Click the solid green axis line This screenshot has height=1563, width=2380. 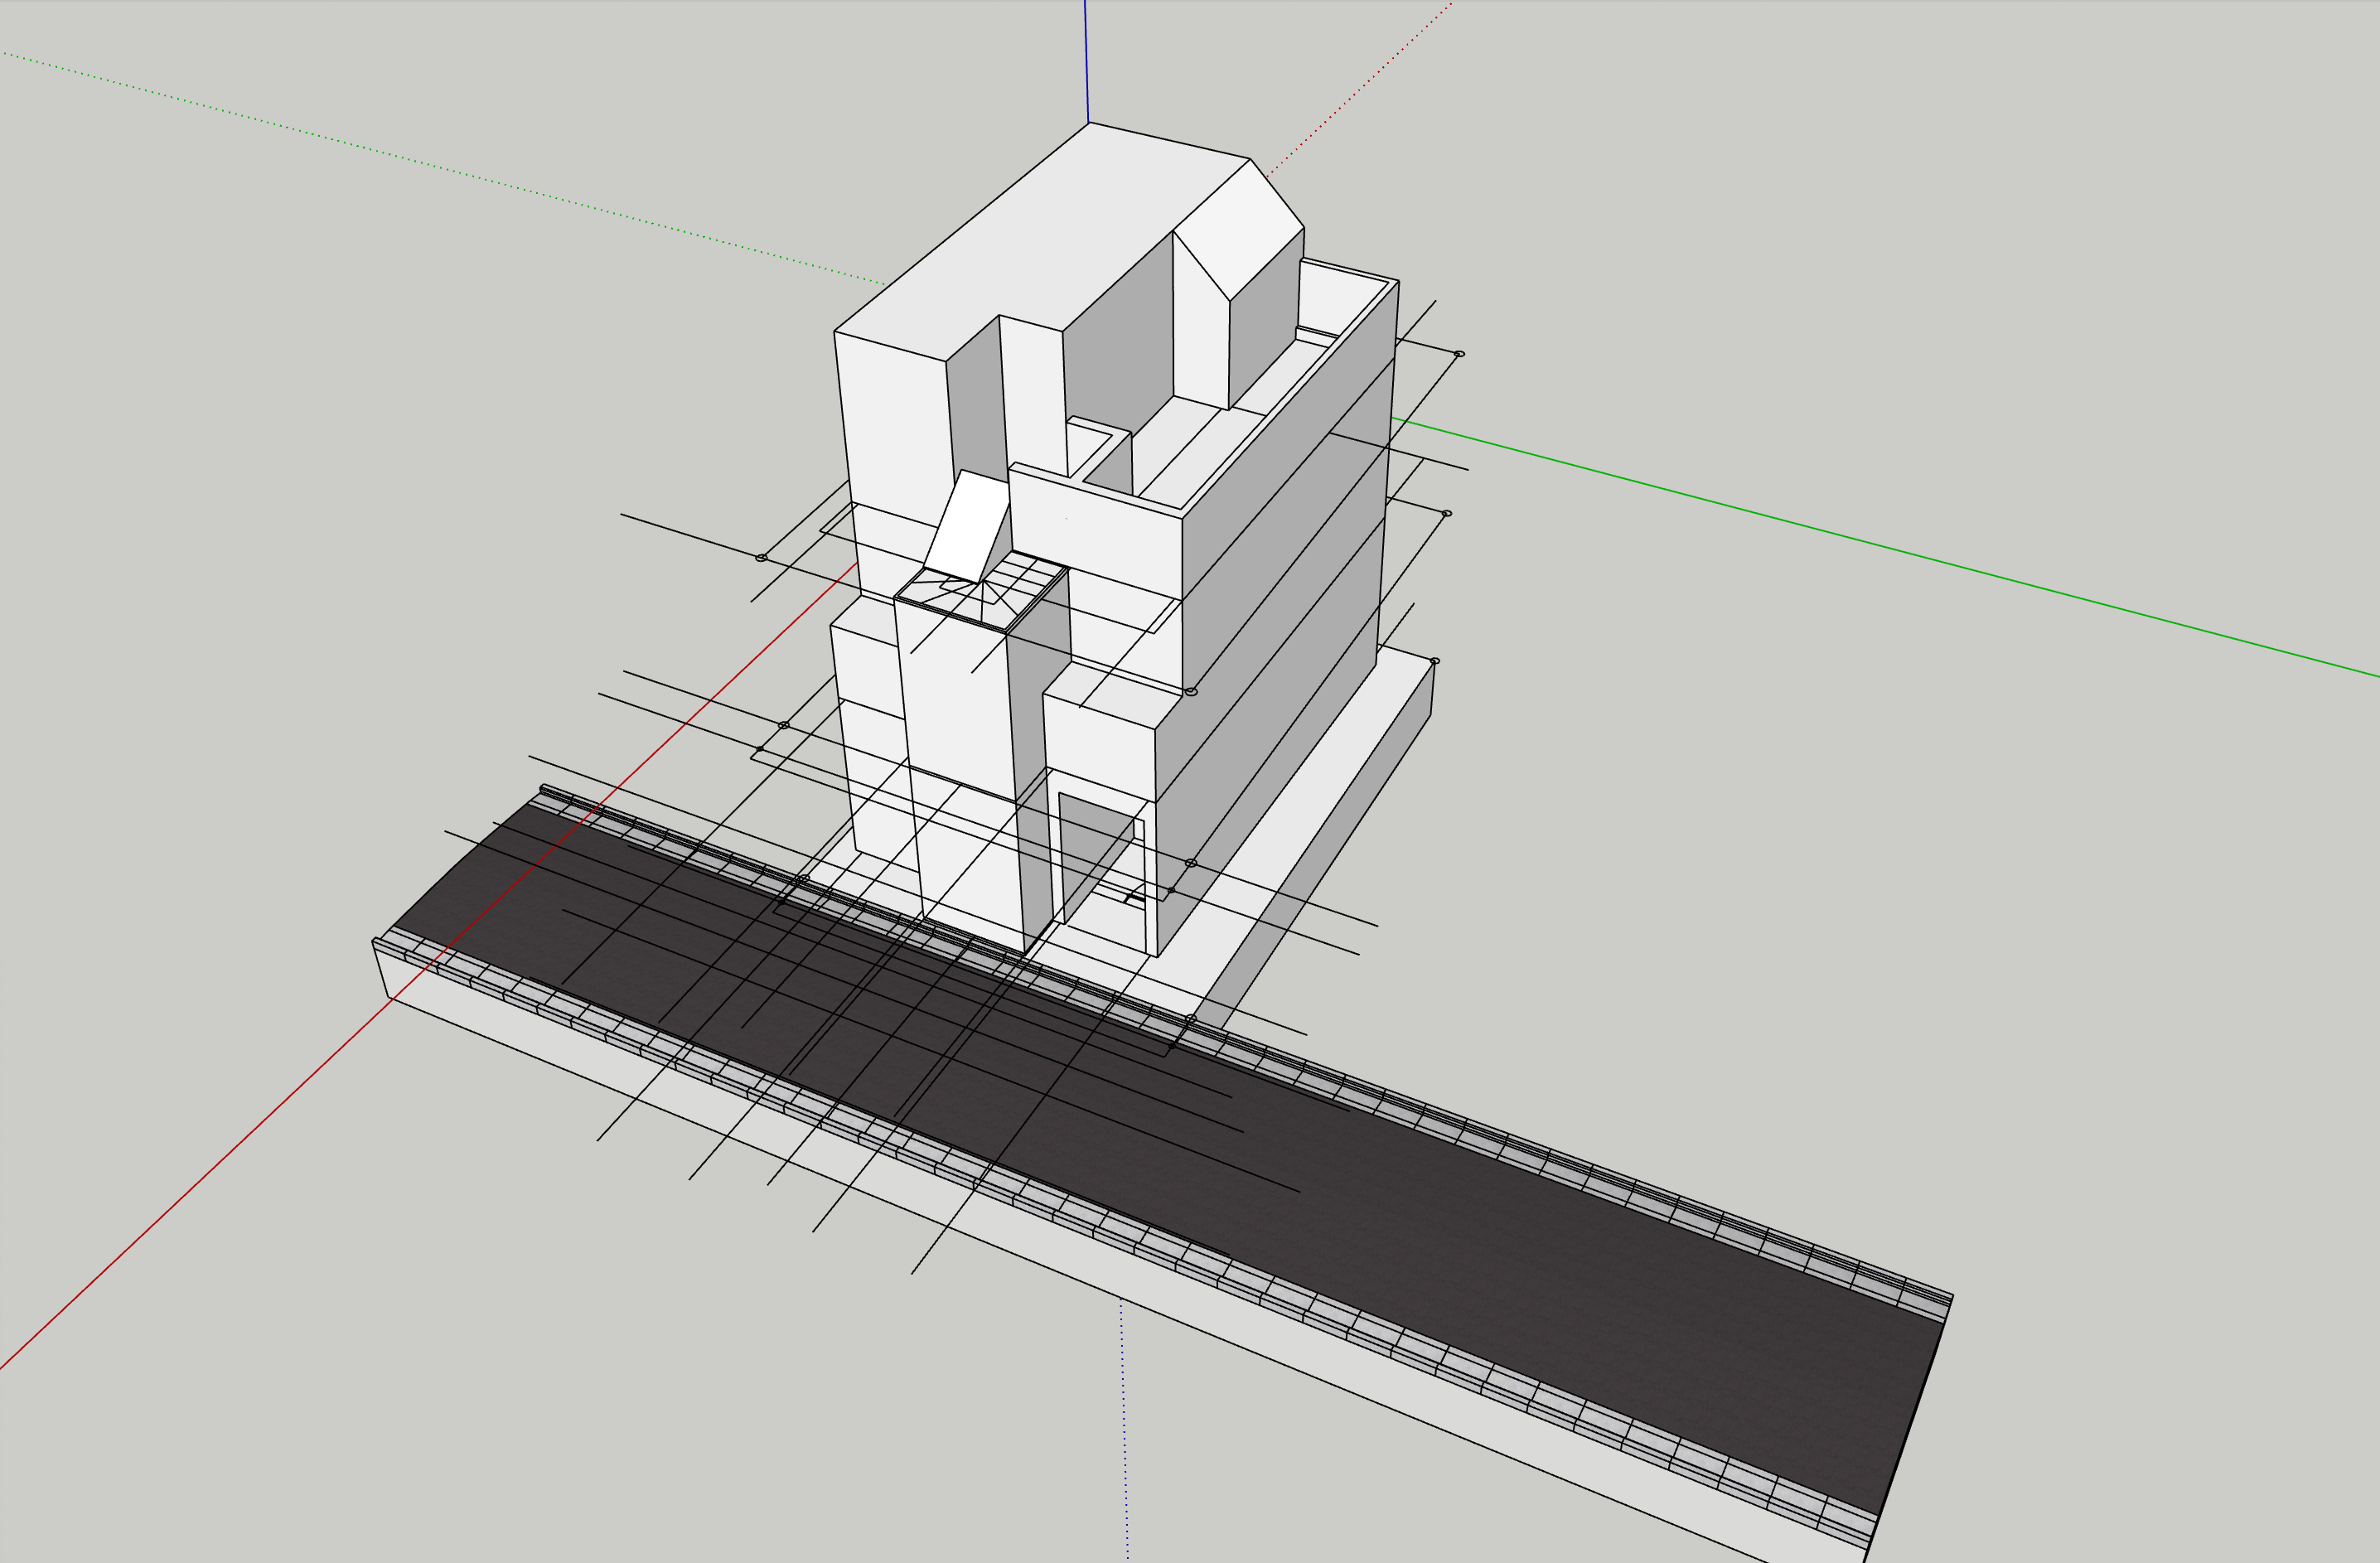[1900, 553]
